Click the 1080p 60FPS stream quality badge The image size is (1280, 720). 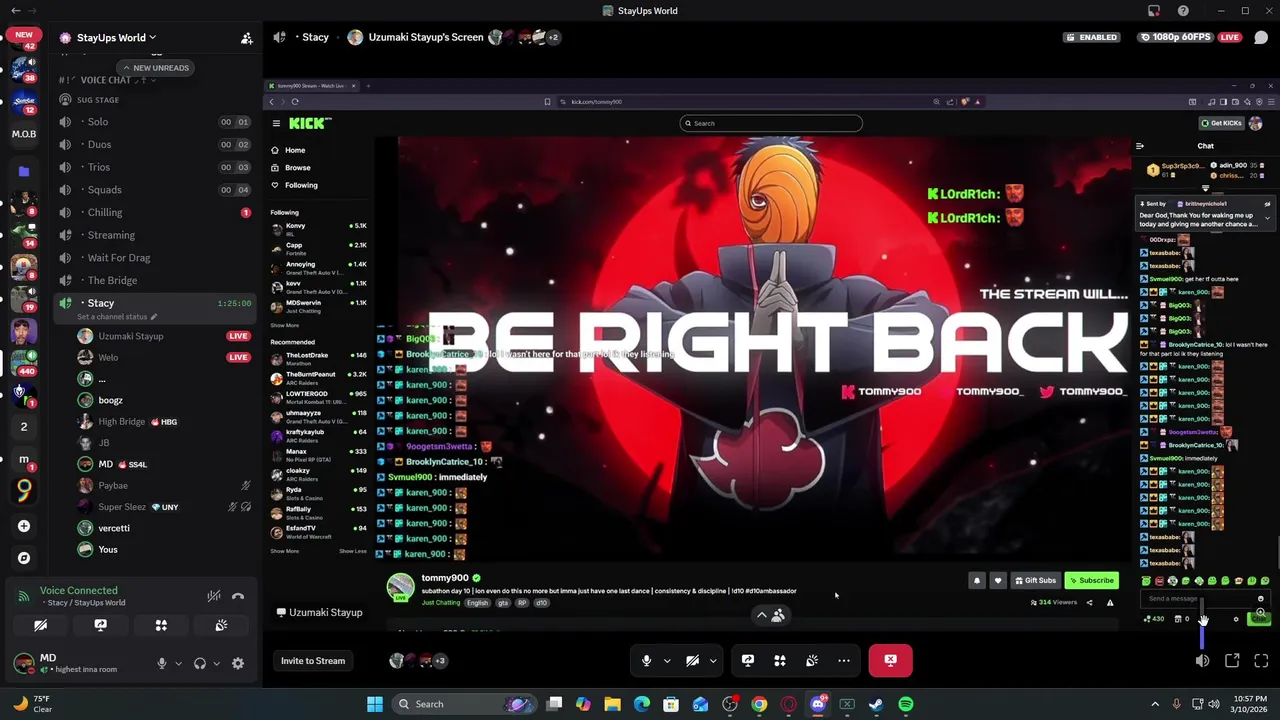[x=1175, y=37]
